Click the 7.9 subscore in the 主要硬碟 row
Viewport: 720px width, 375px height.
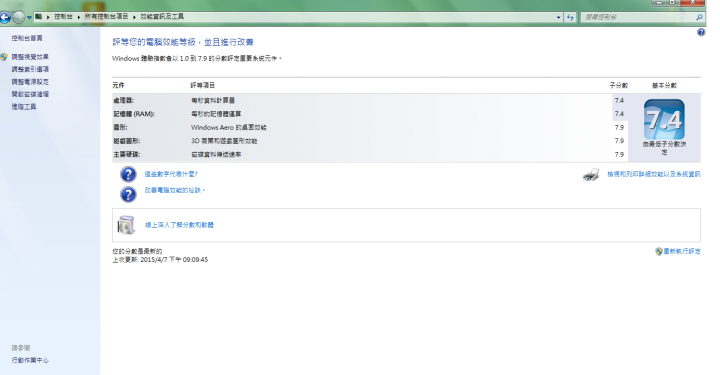click(x=619, y=155)
